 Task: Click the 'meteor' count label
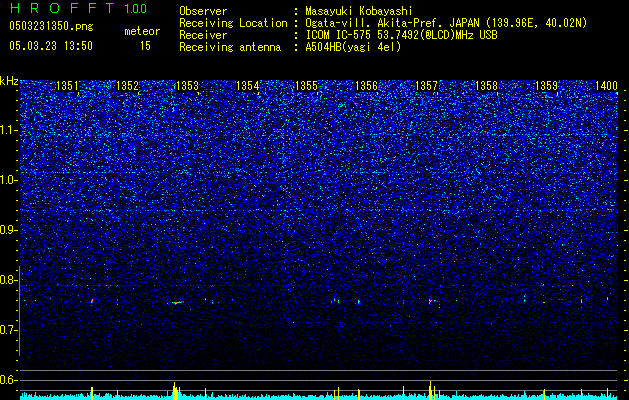point(142,31)
